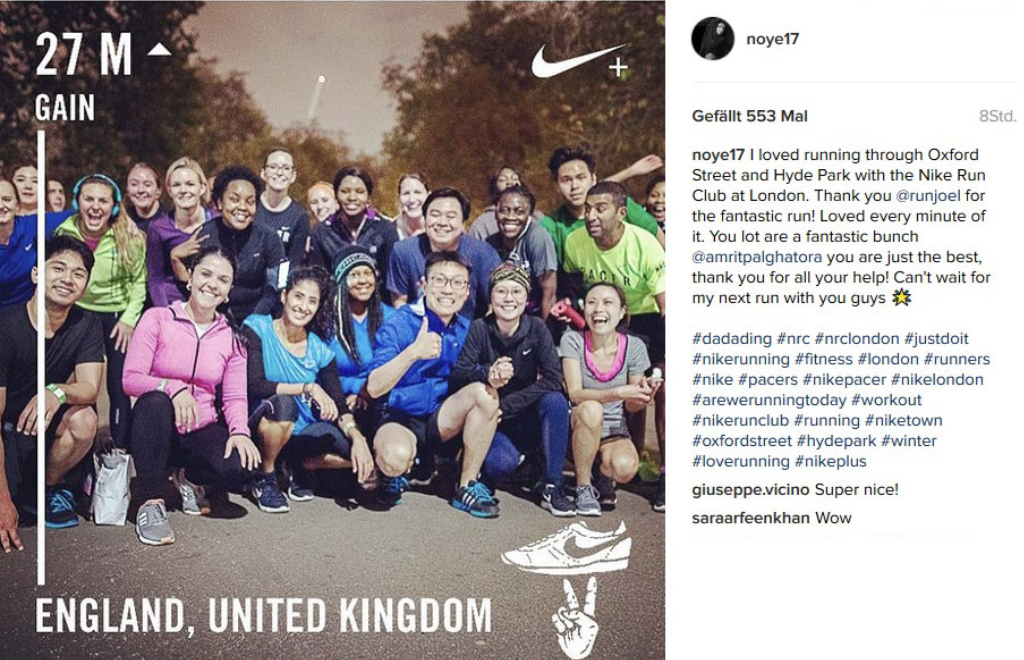Click the Gefällt 553 Mal likes count
This screenshot has width=1024, height=660.
point(750,116)
